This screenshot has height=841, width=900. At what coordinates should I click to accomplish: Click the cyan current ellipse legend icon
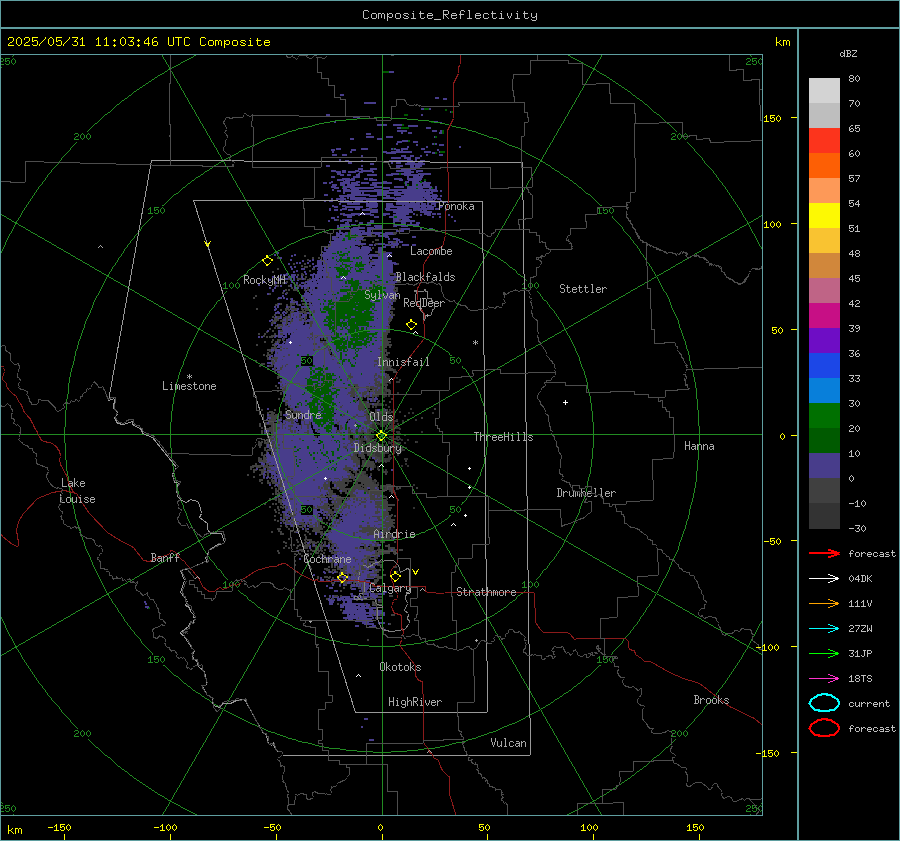click(824, 703)
